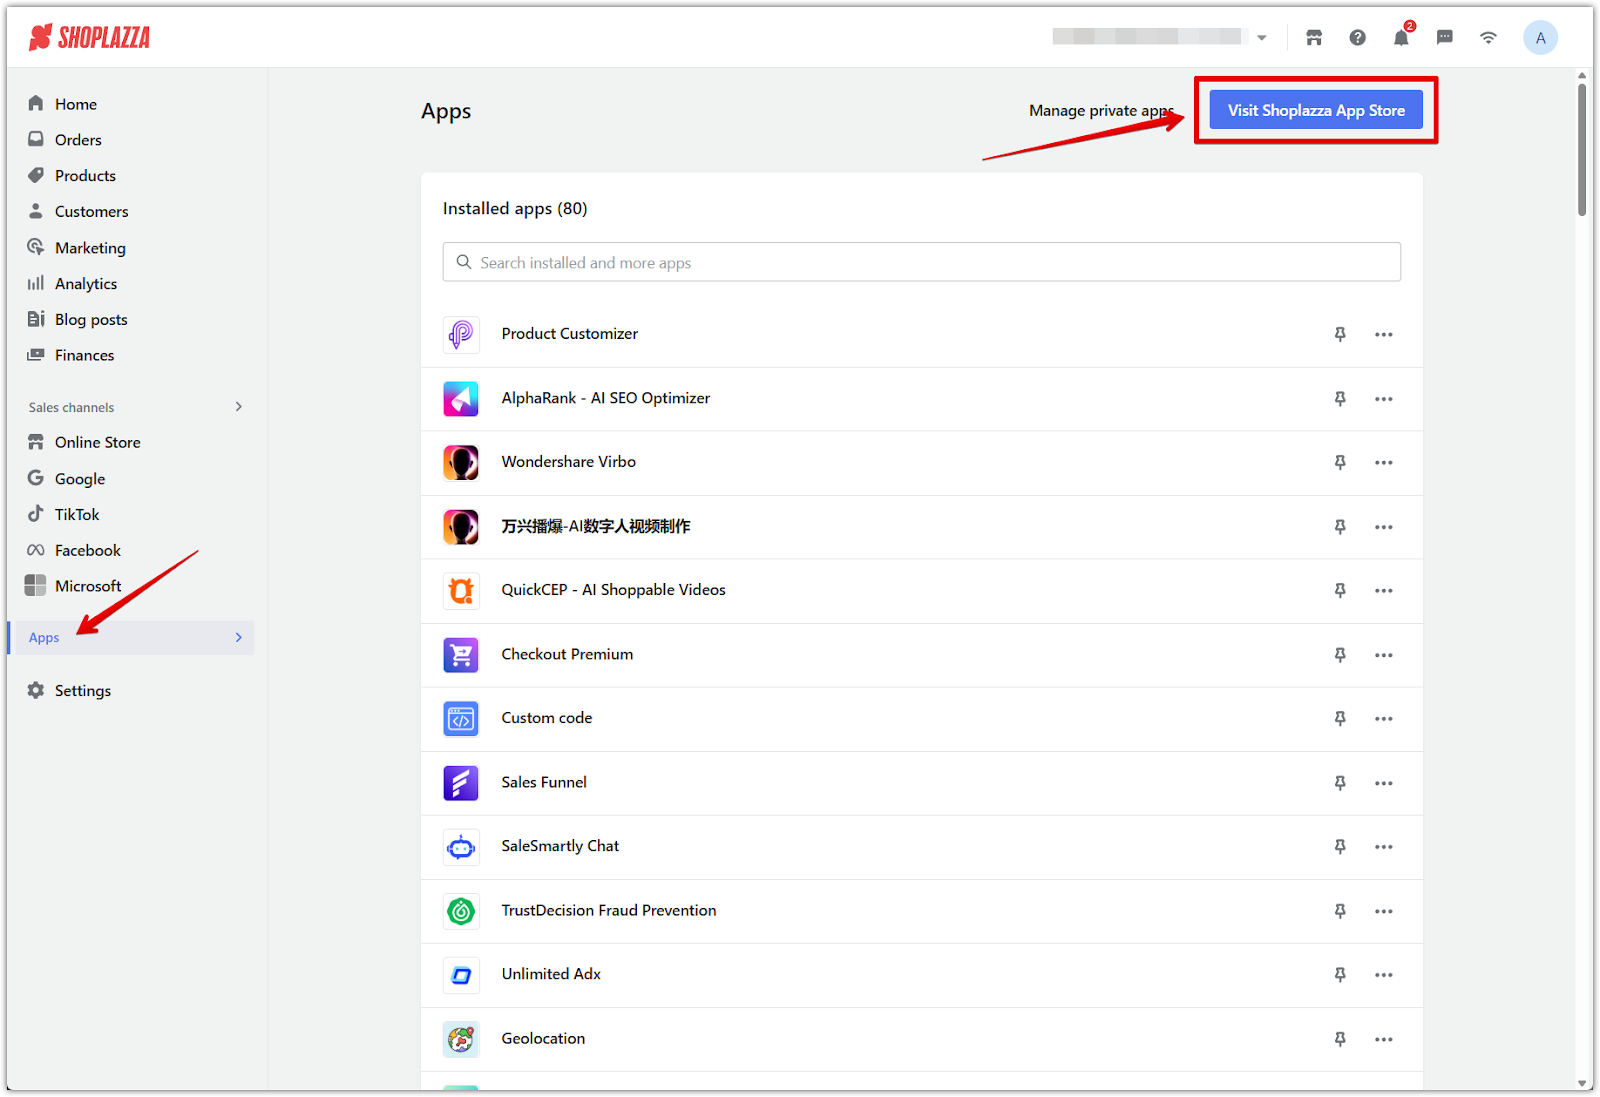Pin QuickCEP - AI Shoppable Videos

pyautogui.click(x=1340, y=590)
